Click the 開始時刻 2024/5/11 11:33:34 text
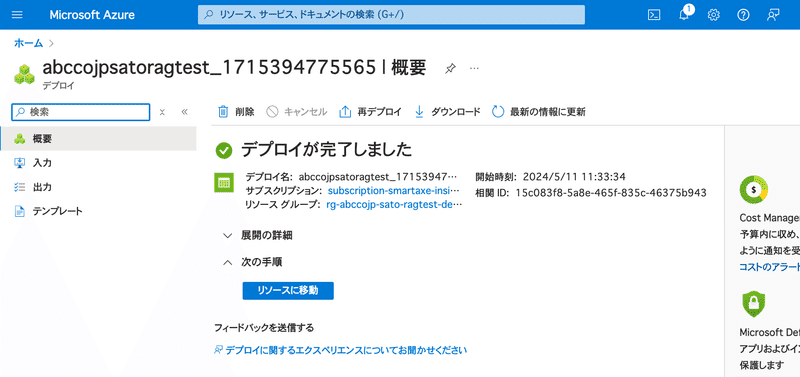 551,177
